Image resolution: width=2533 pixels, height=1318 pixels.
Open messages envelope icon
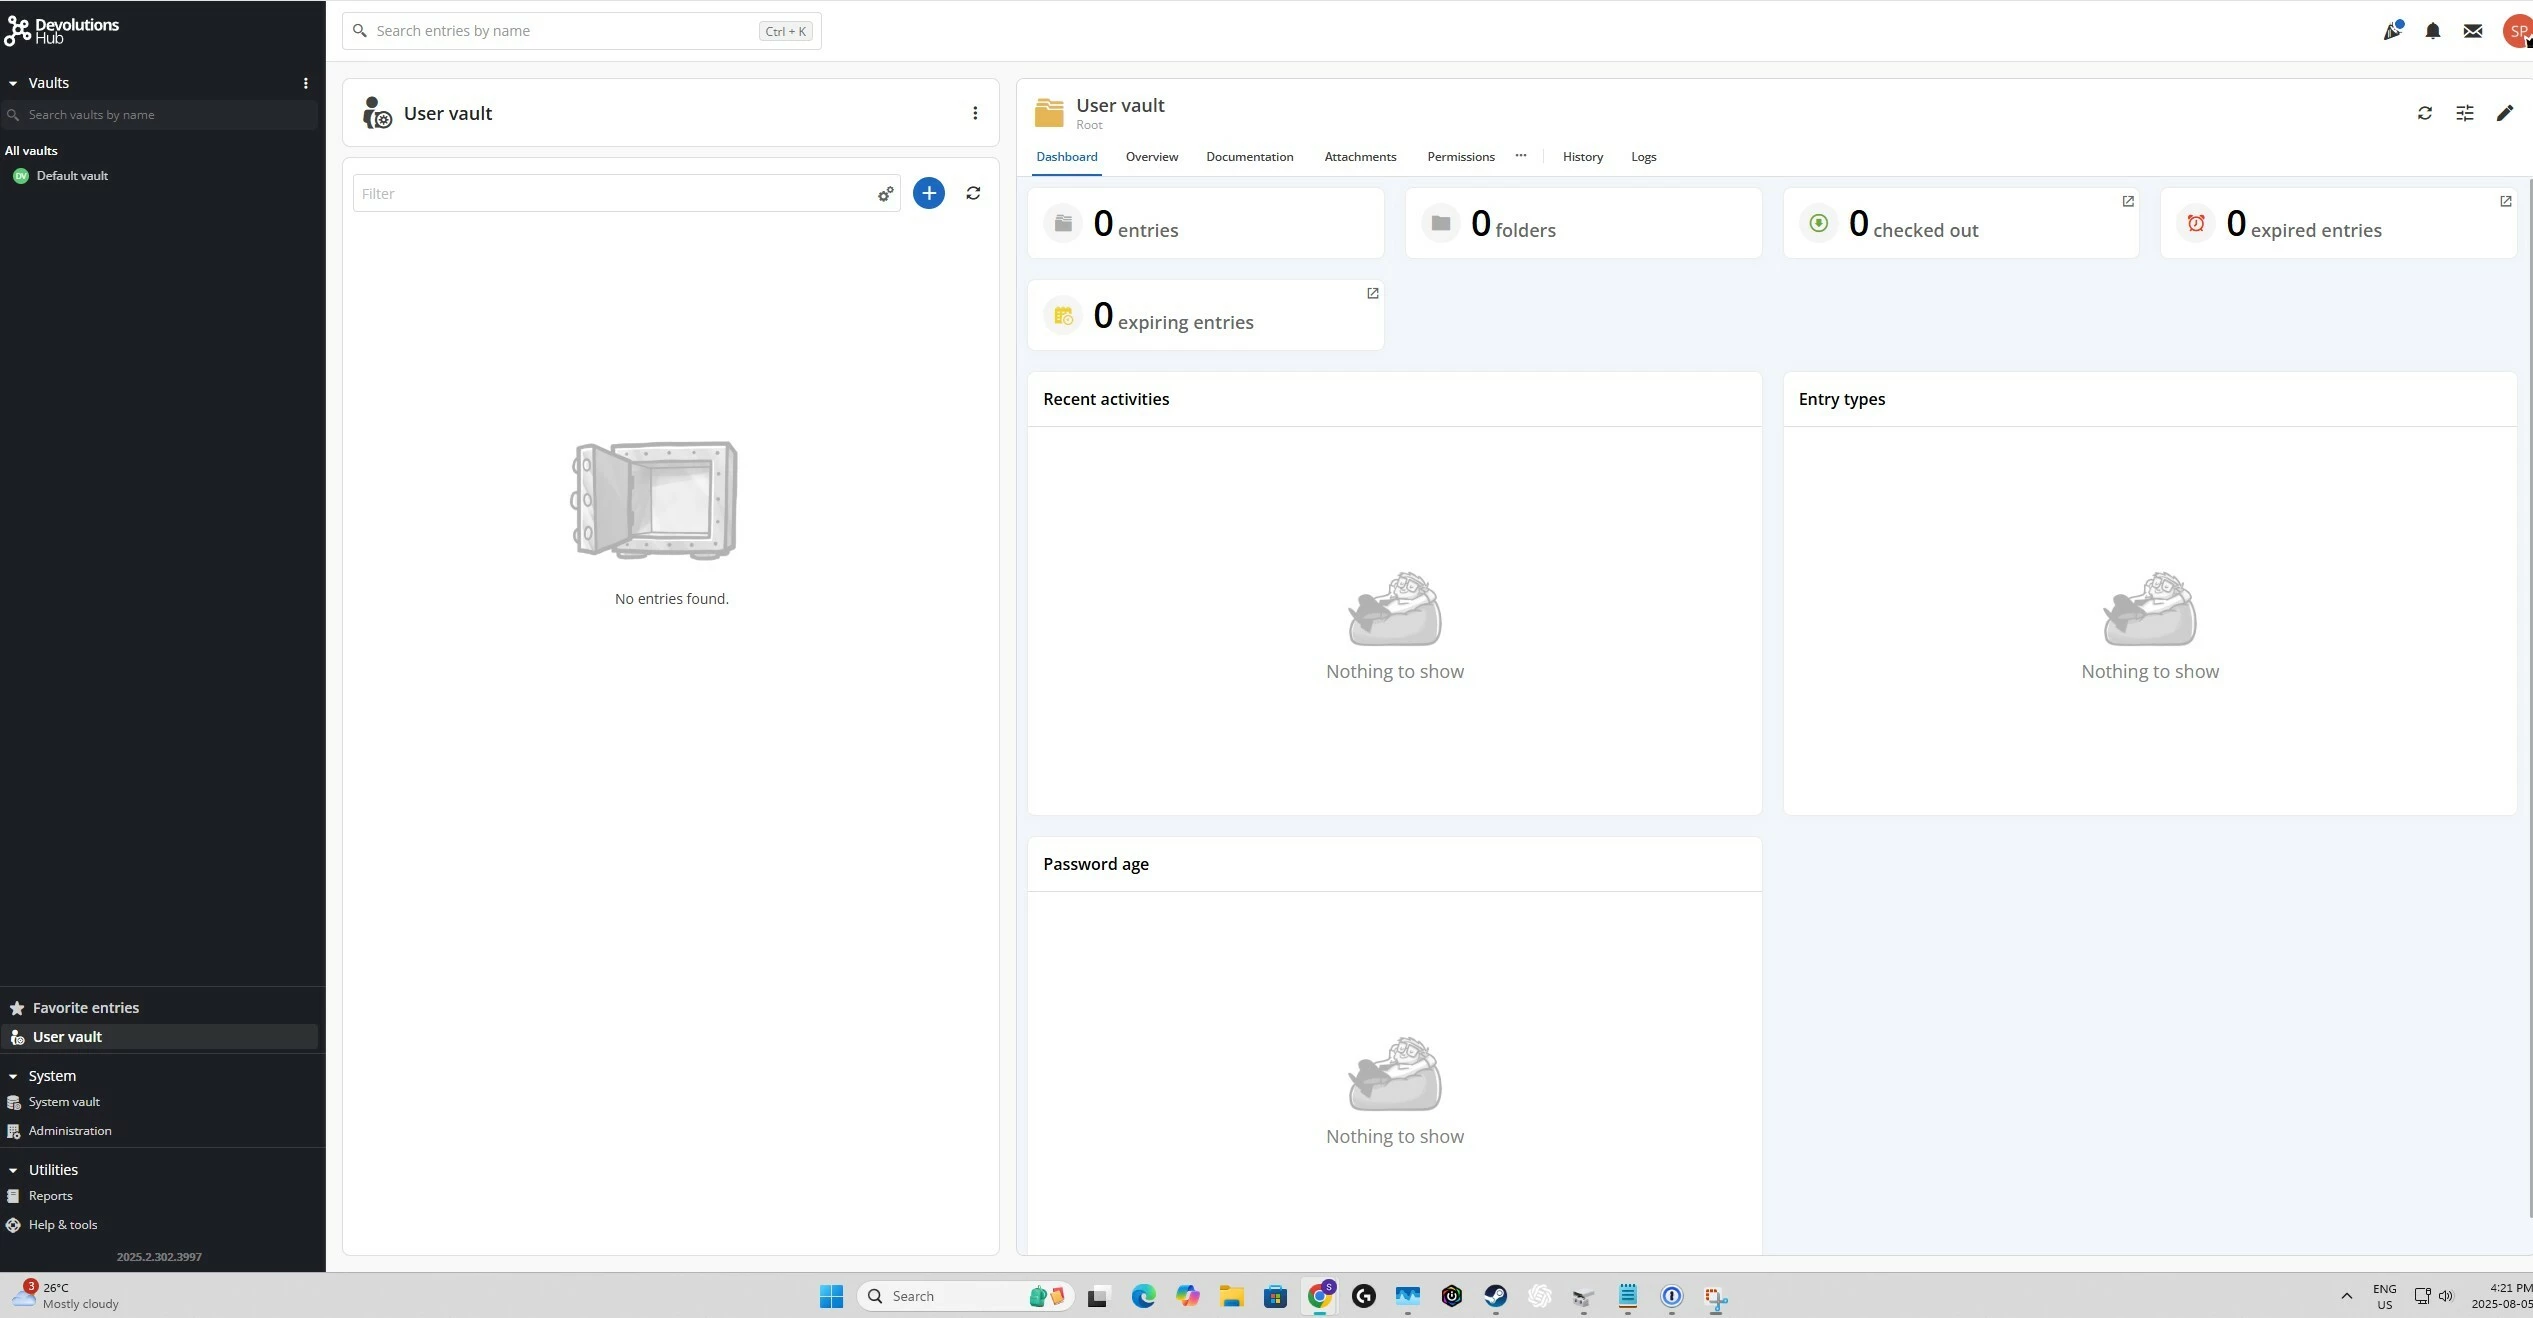coord(2473,31)
